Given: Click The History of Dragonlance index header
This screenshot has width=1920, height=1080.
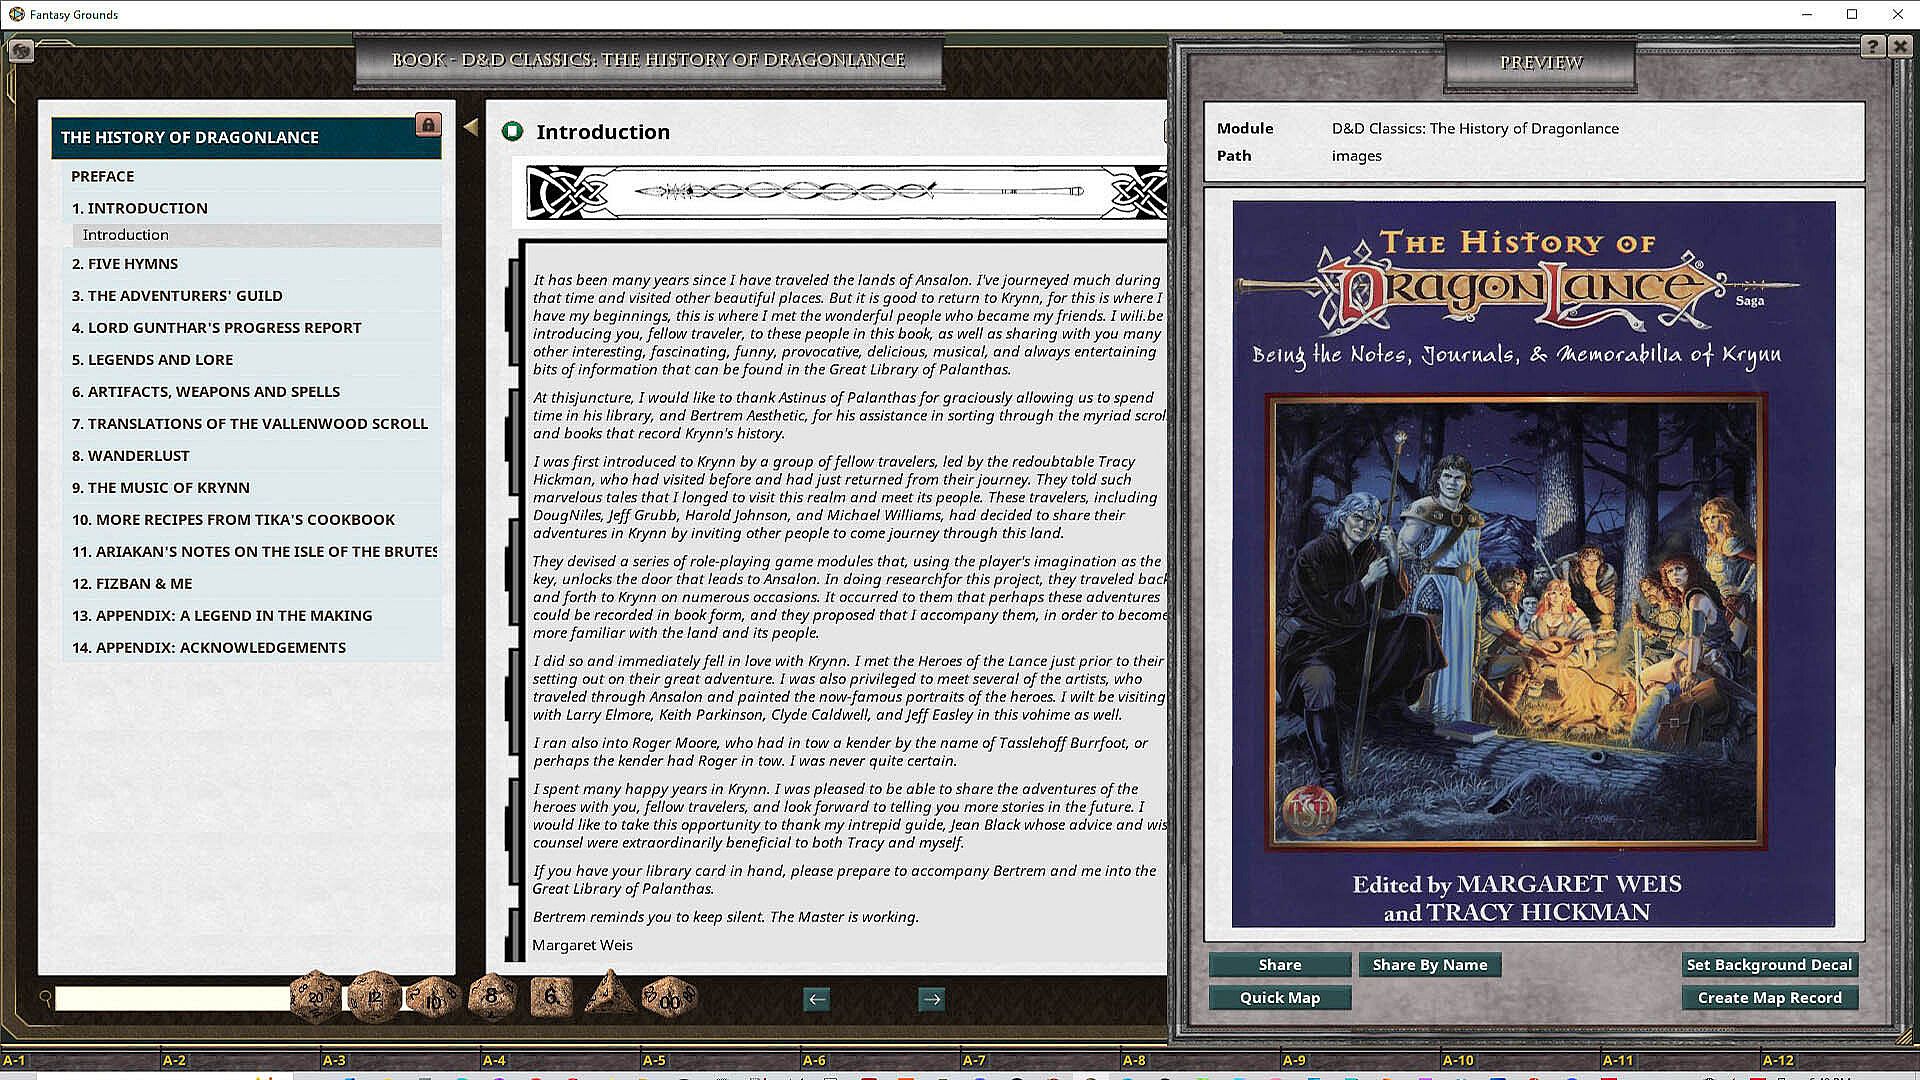Looking at the screenshot, I should click(x=246, y=137).
